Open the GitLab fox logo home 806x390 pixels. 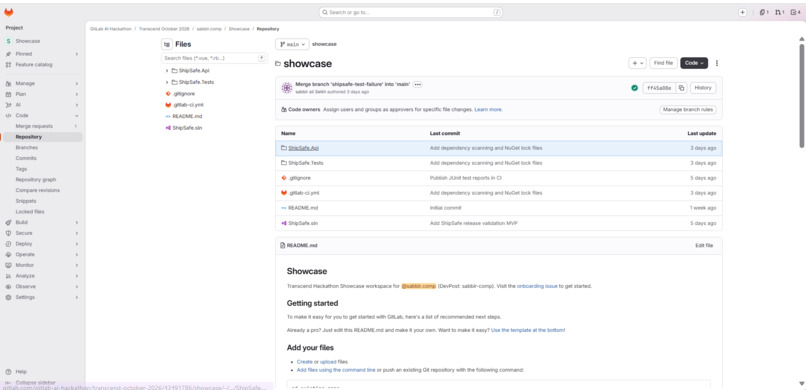[x=9, y=12]
